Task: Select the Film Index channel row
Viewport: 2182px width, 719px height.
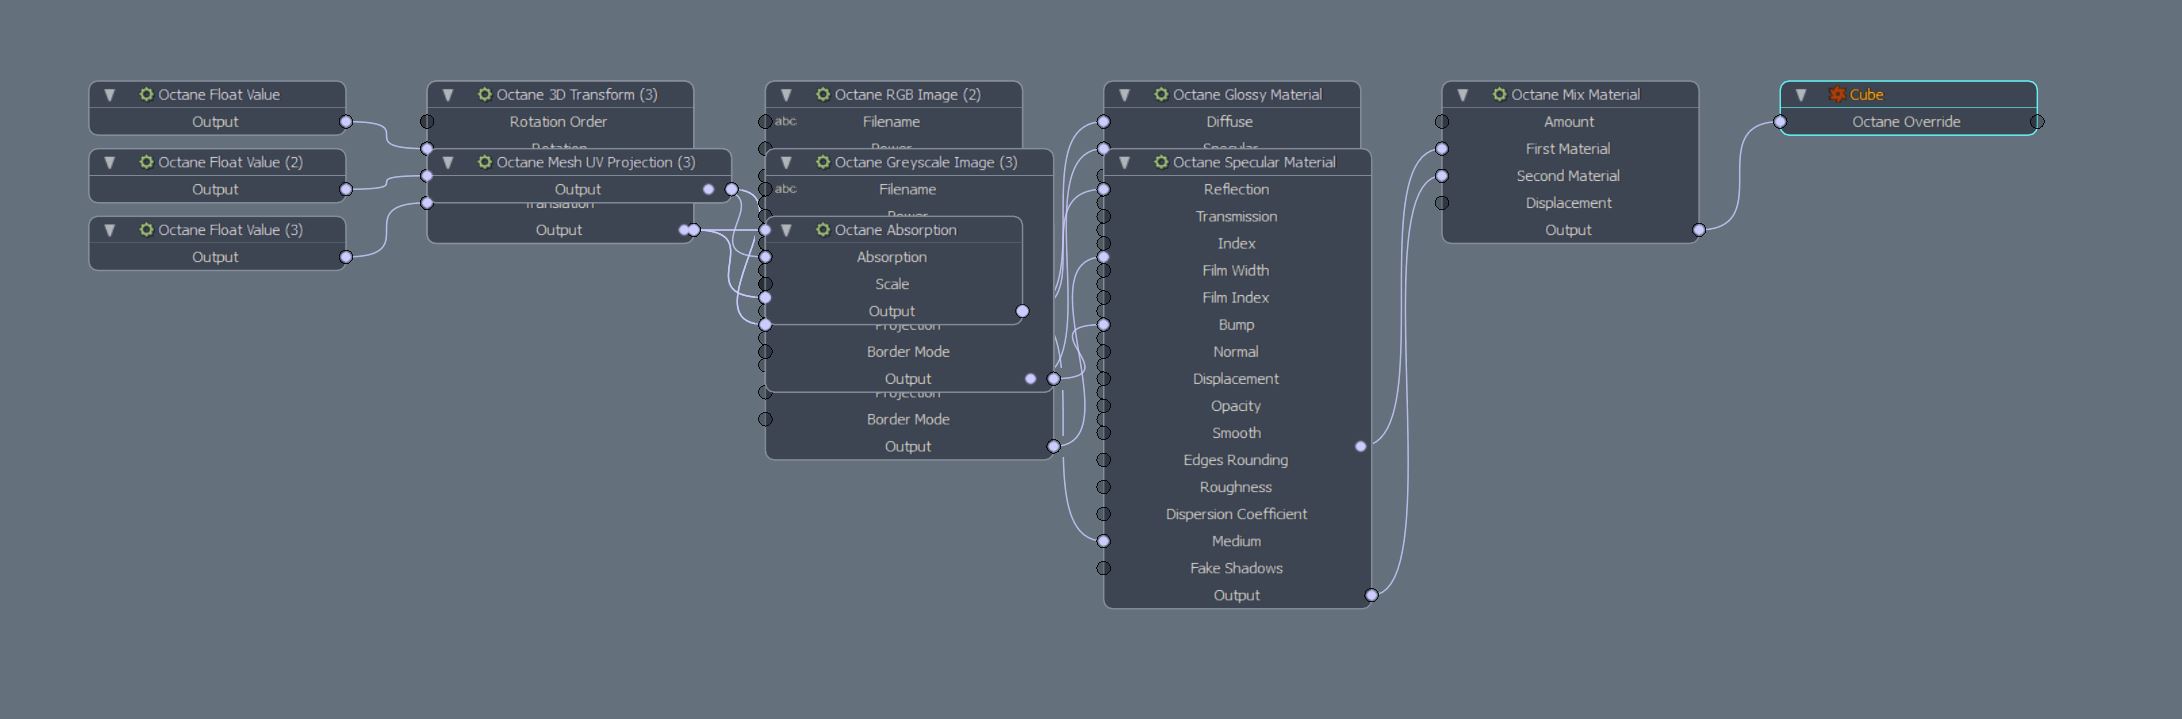Action: coord(1237,297)
